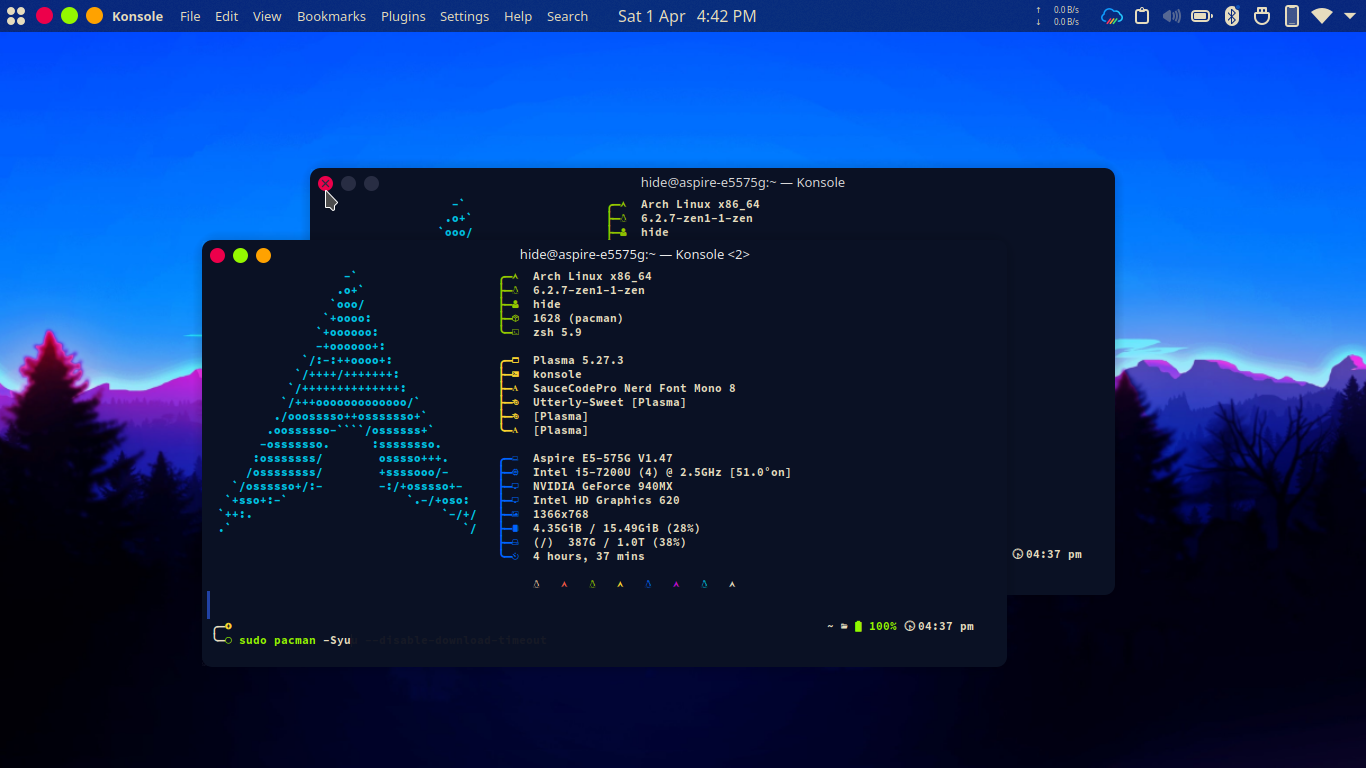Click 1628 (pacman) text
This screenshot has width=1366, height=768.
tap(578, 318)
